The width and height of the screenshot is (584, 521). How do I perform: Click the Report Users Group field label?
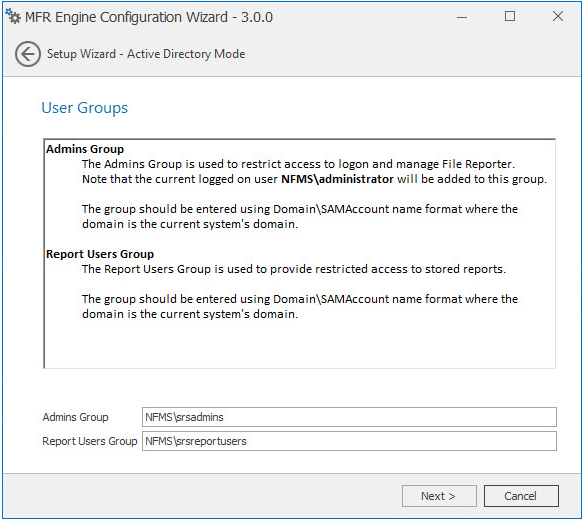tap(90, 441)
